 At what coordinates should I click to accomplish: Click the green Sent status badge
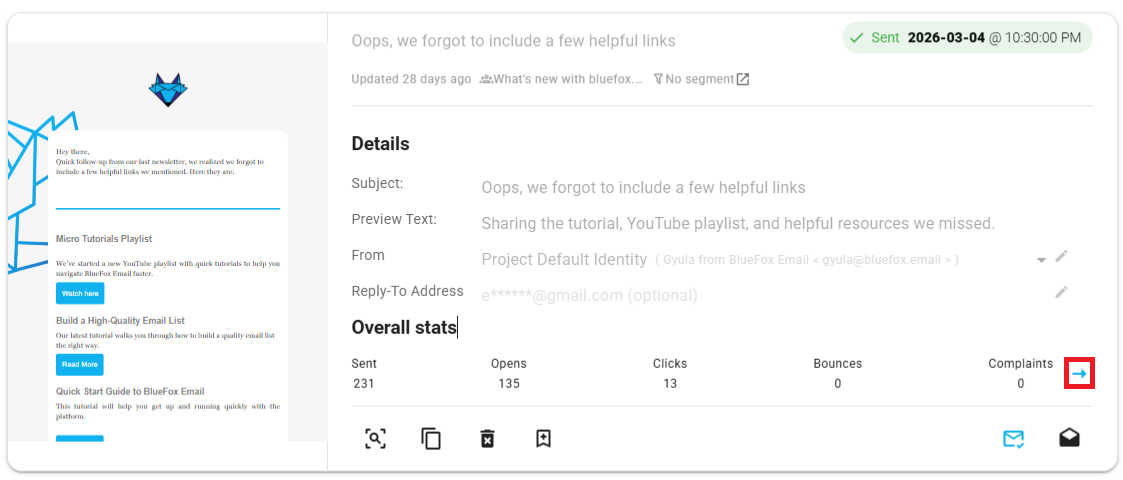point(966,38)
